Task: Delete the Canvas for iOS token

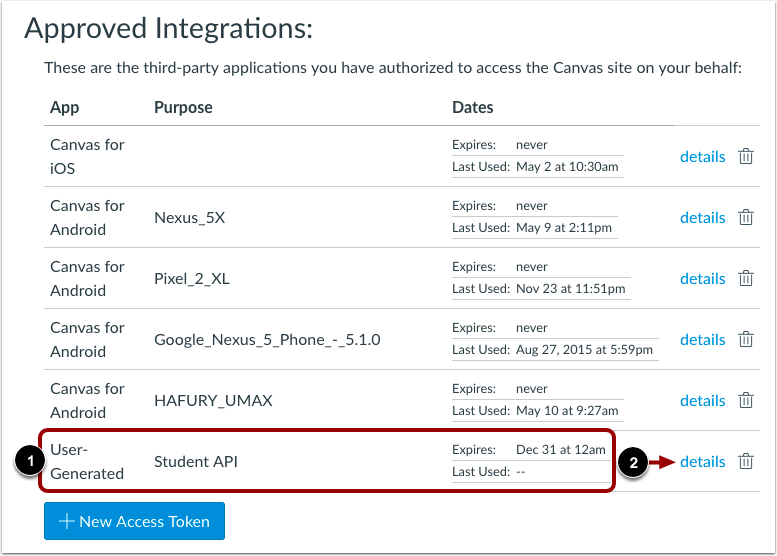Action: tap(746, 157)
